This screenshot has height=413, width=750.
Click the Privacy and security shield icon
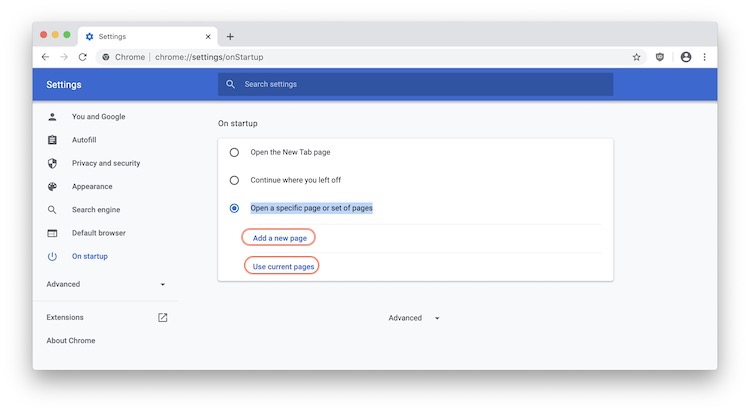coord(52,163)
